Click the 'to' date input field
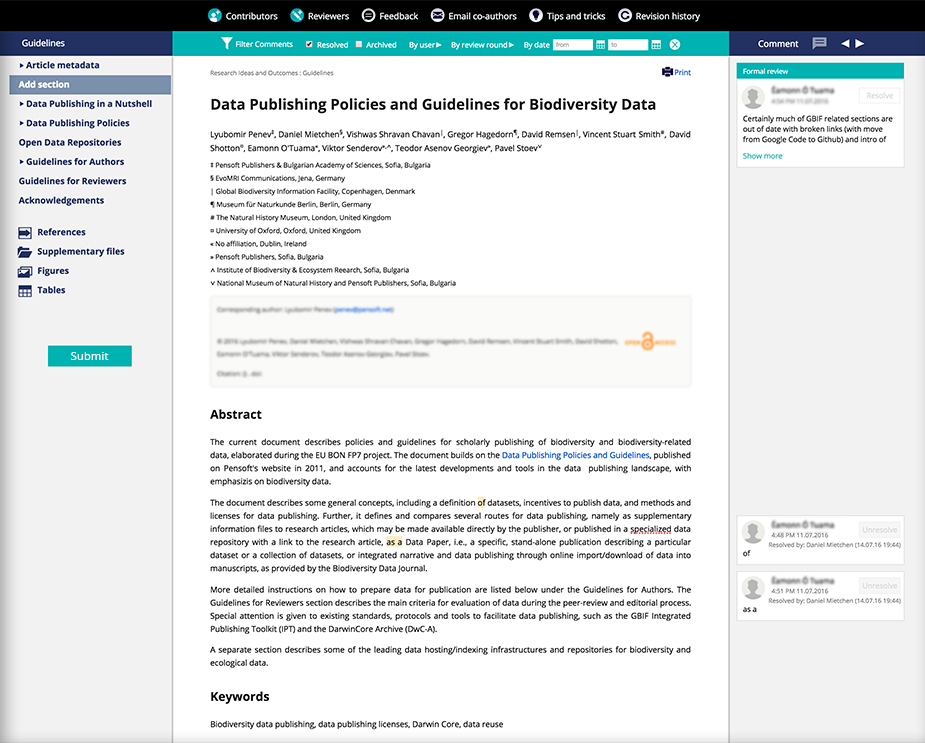 click(628, 44)
